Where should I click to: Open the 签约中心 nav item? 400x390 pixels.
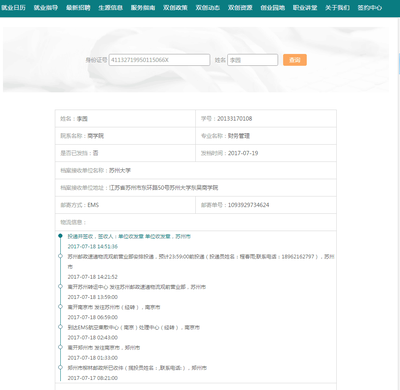coord(370,8)
